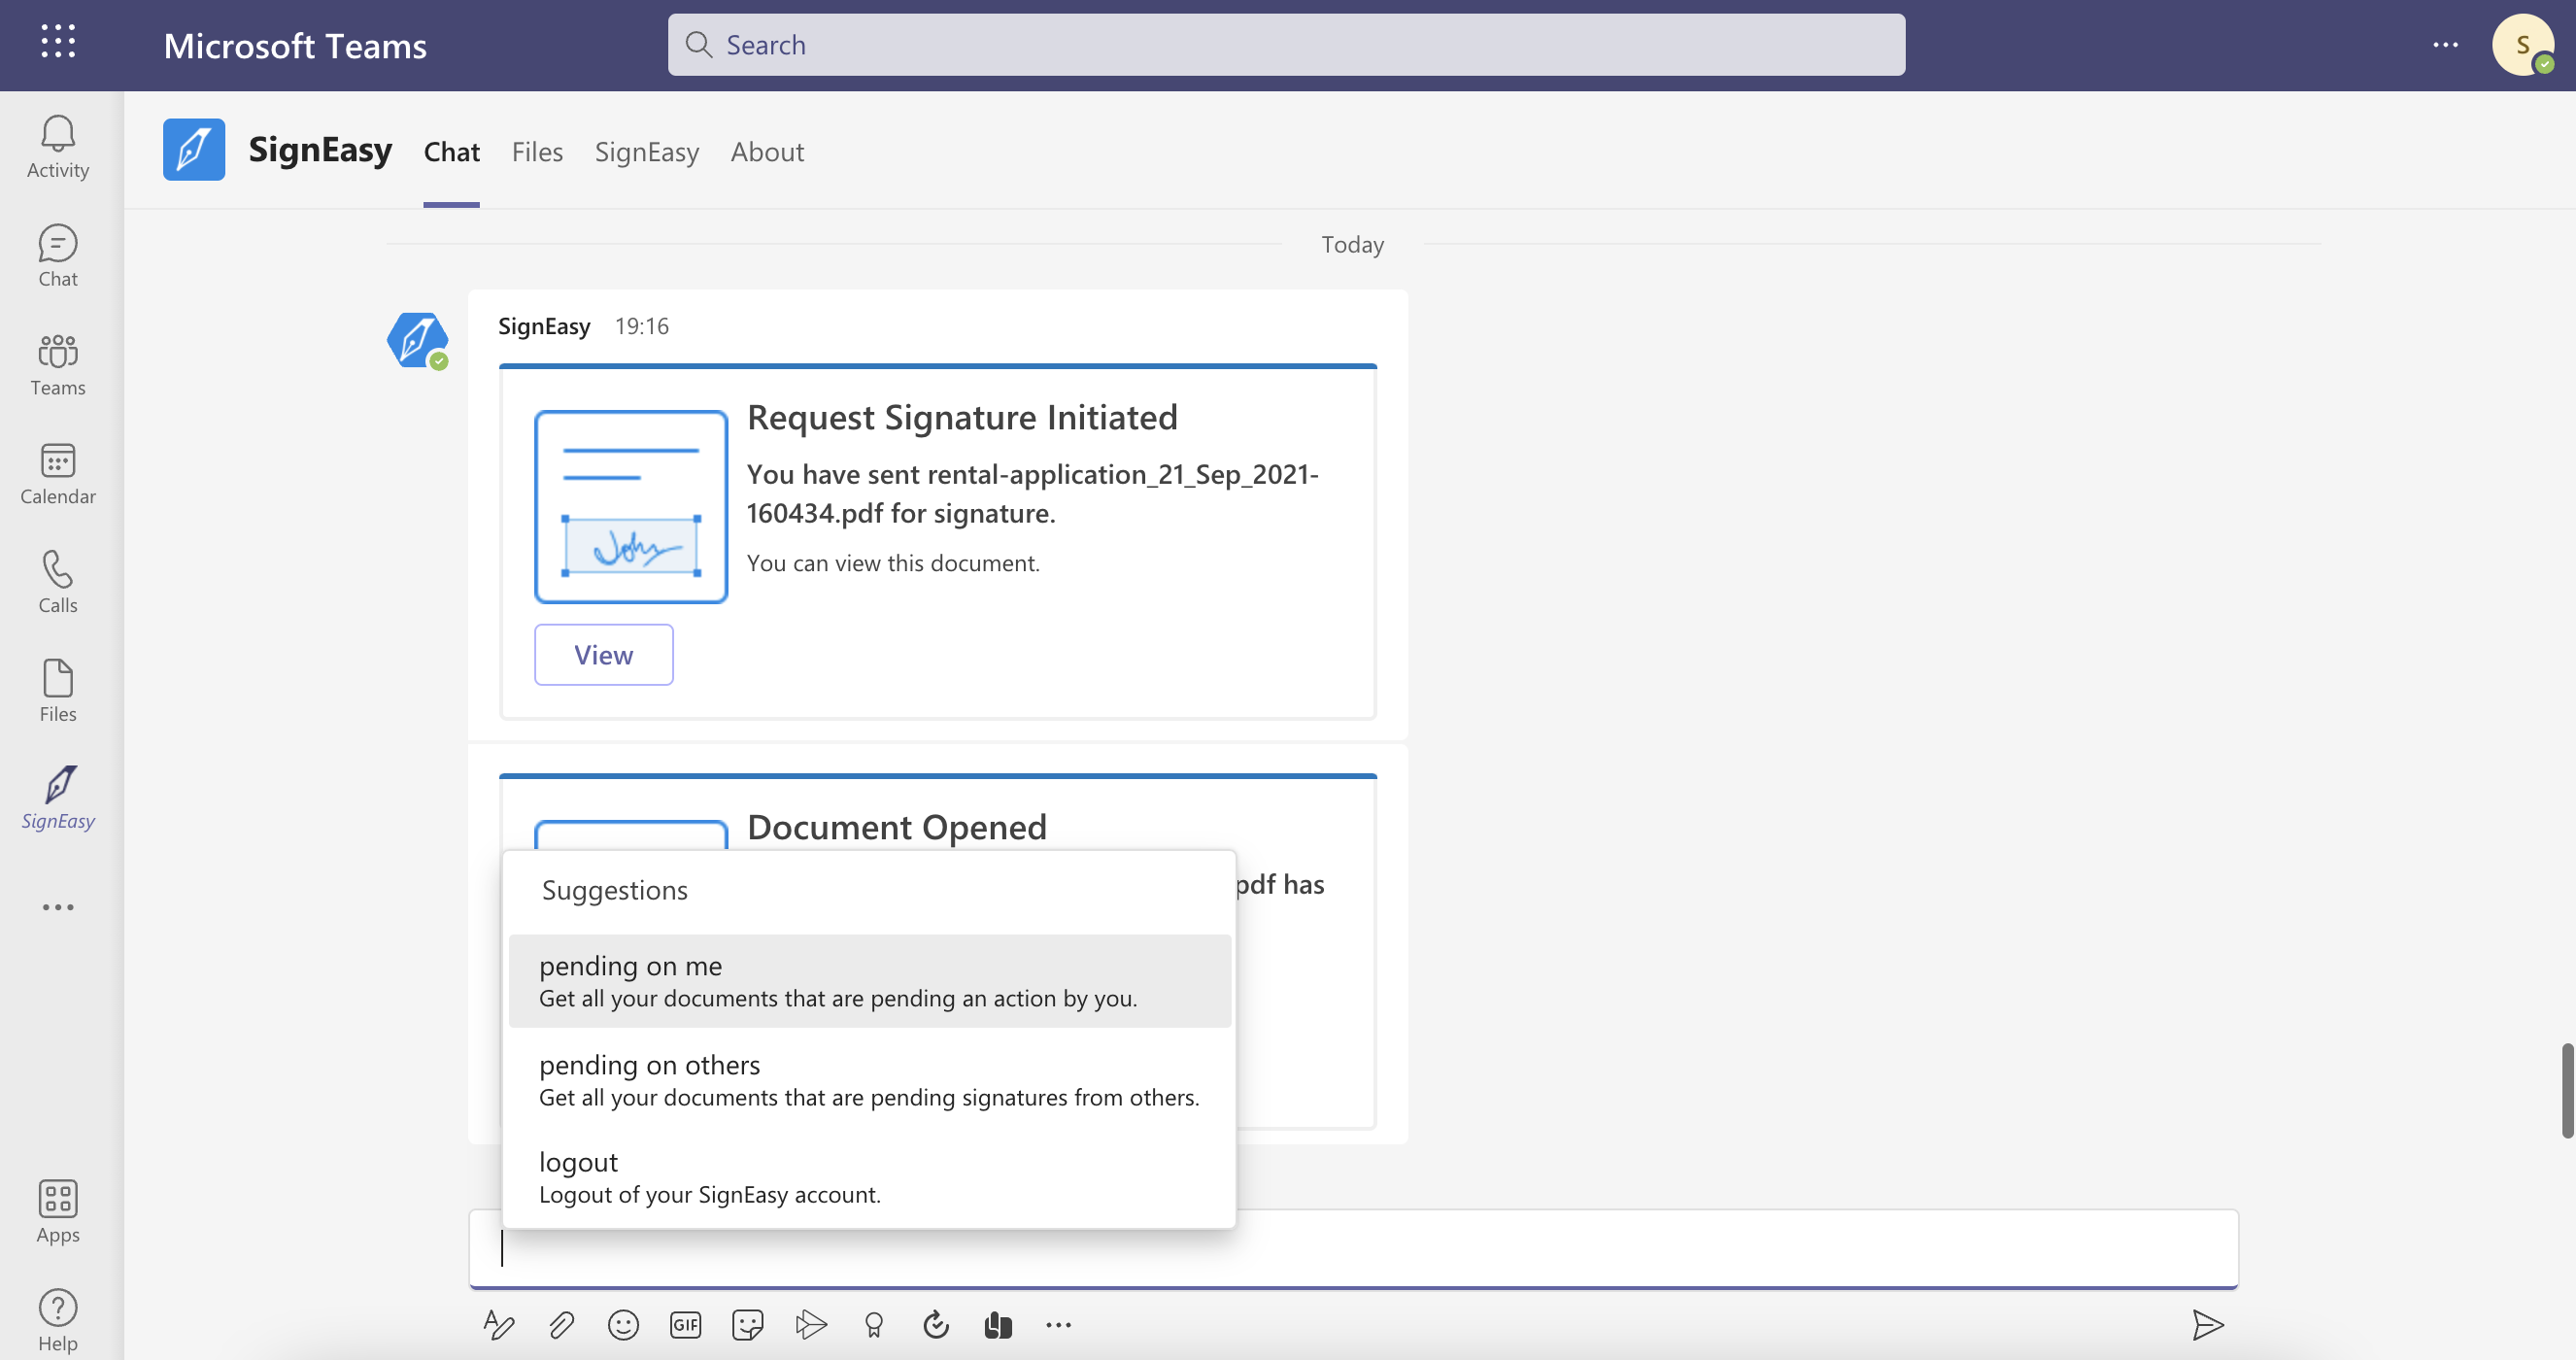Click the SignEasy bot avatar beside the message
The height and width of the screenshot is (1360, 2576).
417,340
